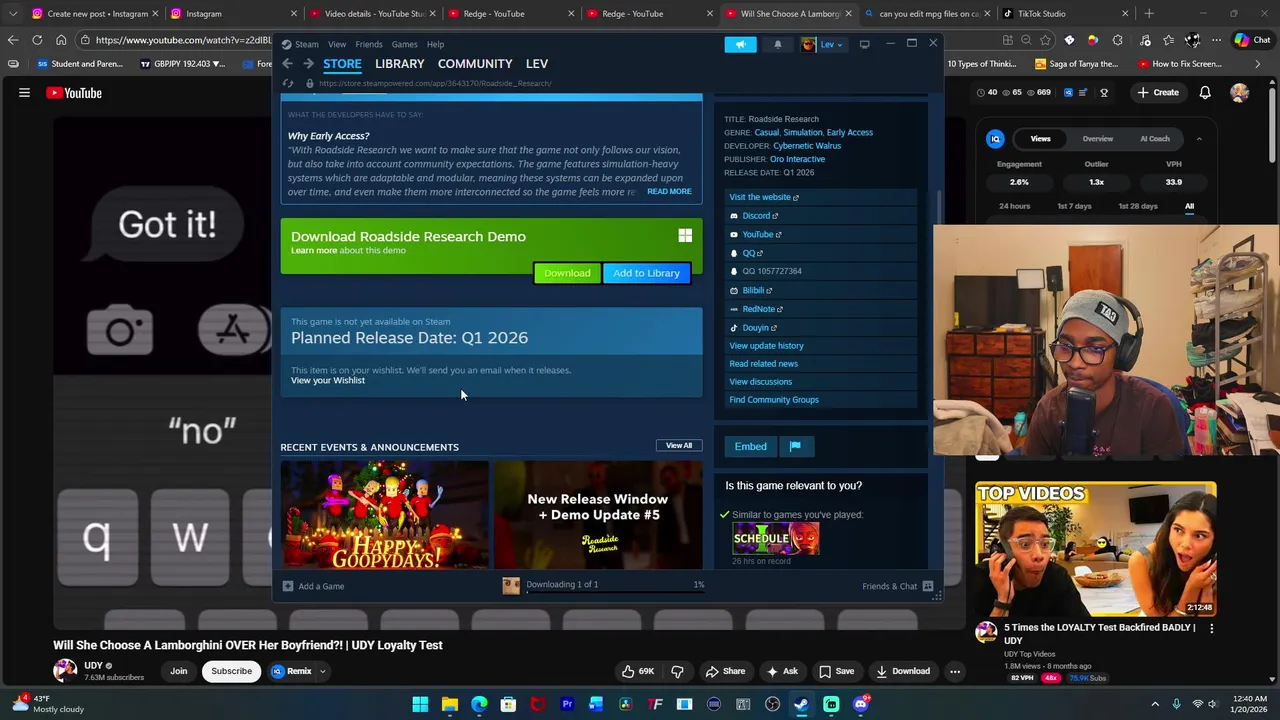Reload the Steam store page

pos(290,83)
